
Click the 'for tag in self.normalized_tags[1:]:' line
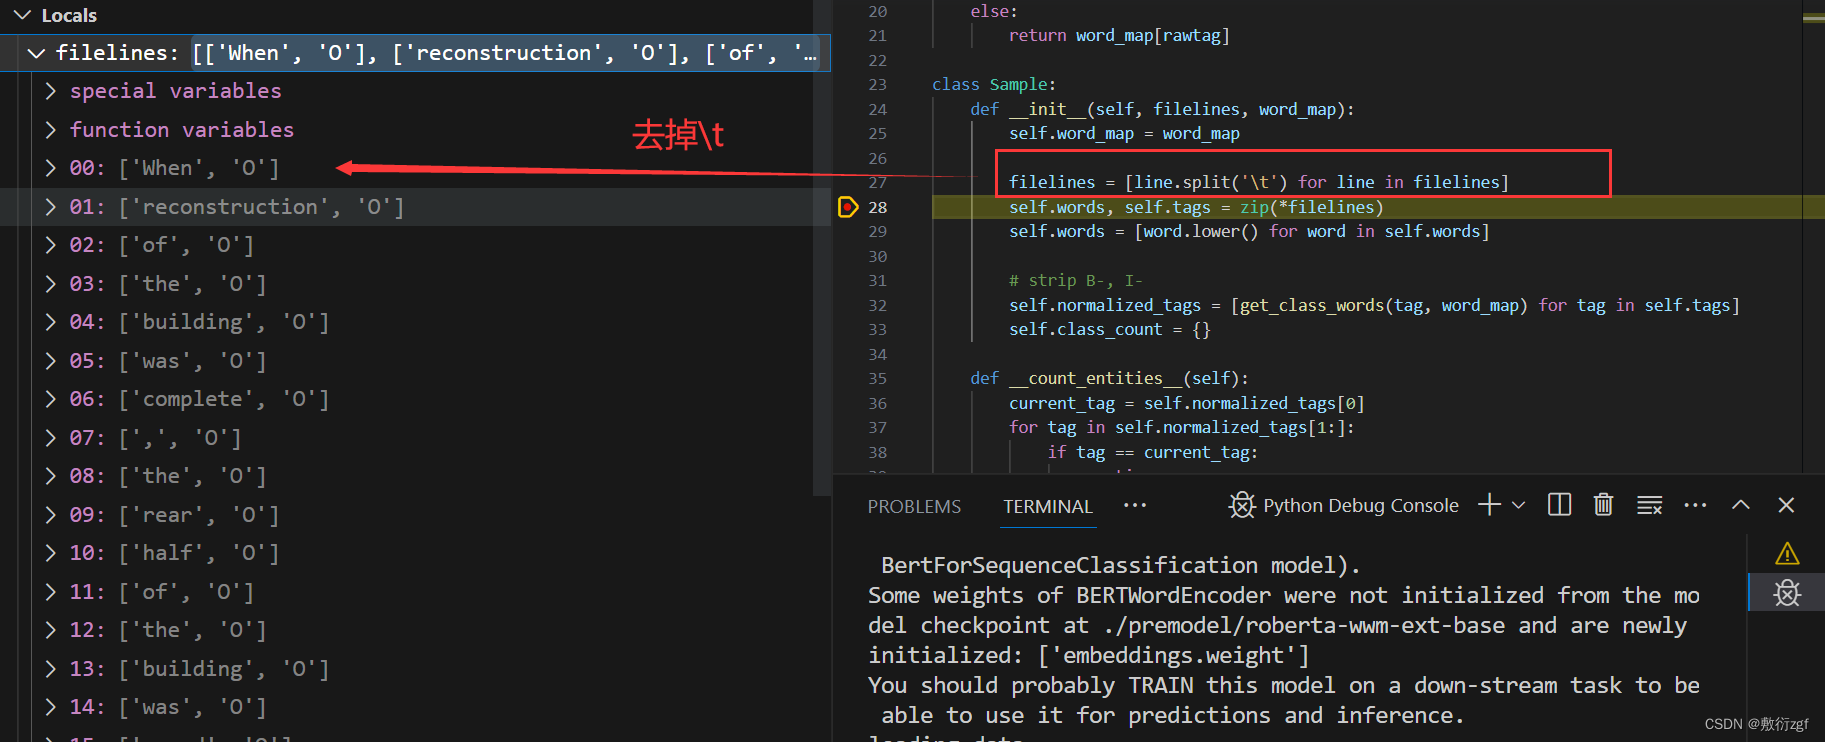pos(1181,427)
